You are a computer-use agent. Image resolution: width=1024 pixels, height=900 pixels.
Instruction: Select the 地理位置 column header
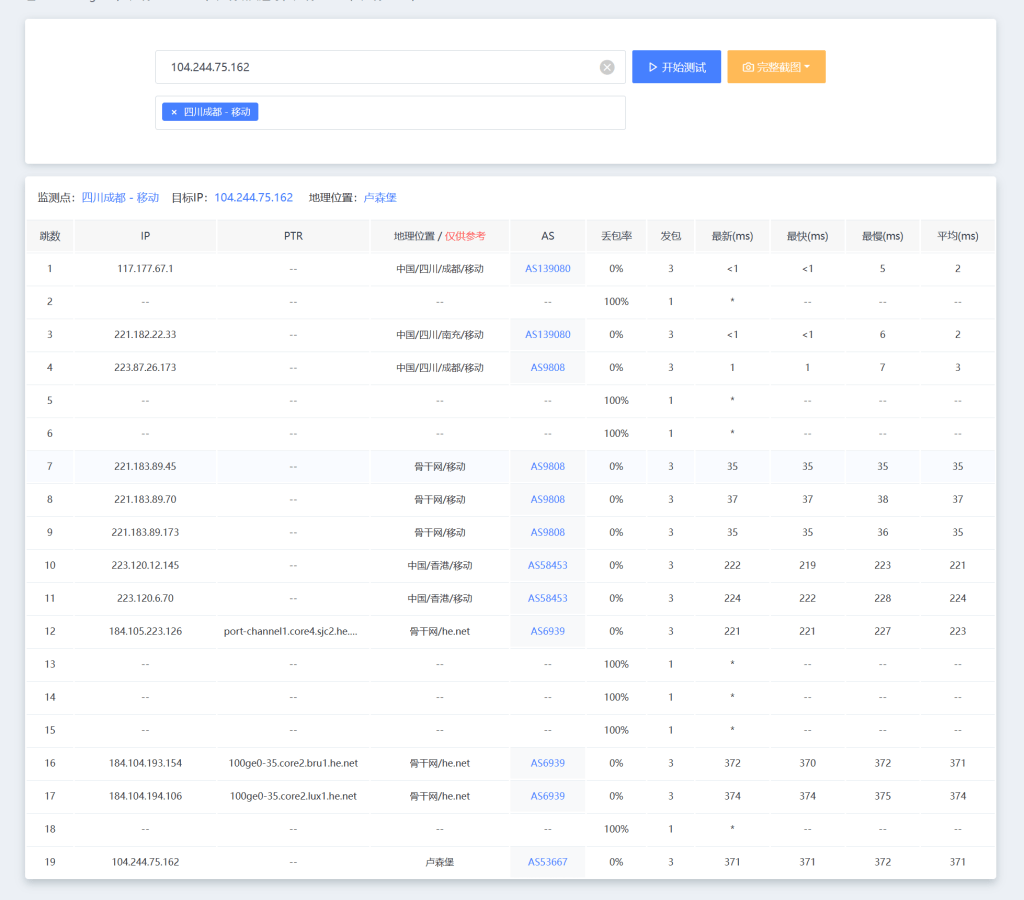(440, 236)
